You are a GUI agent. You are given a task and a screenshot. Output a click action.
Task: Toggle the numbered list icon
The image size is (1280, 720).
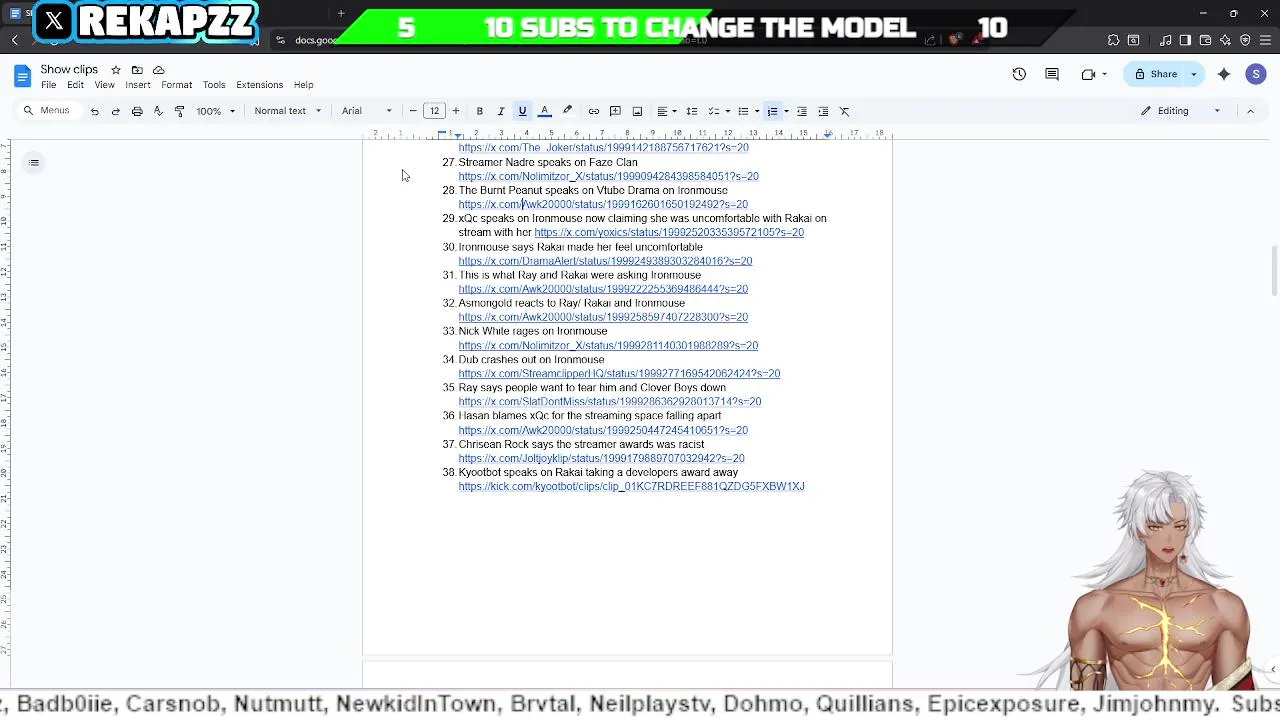point(772,111)
